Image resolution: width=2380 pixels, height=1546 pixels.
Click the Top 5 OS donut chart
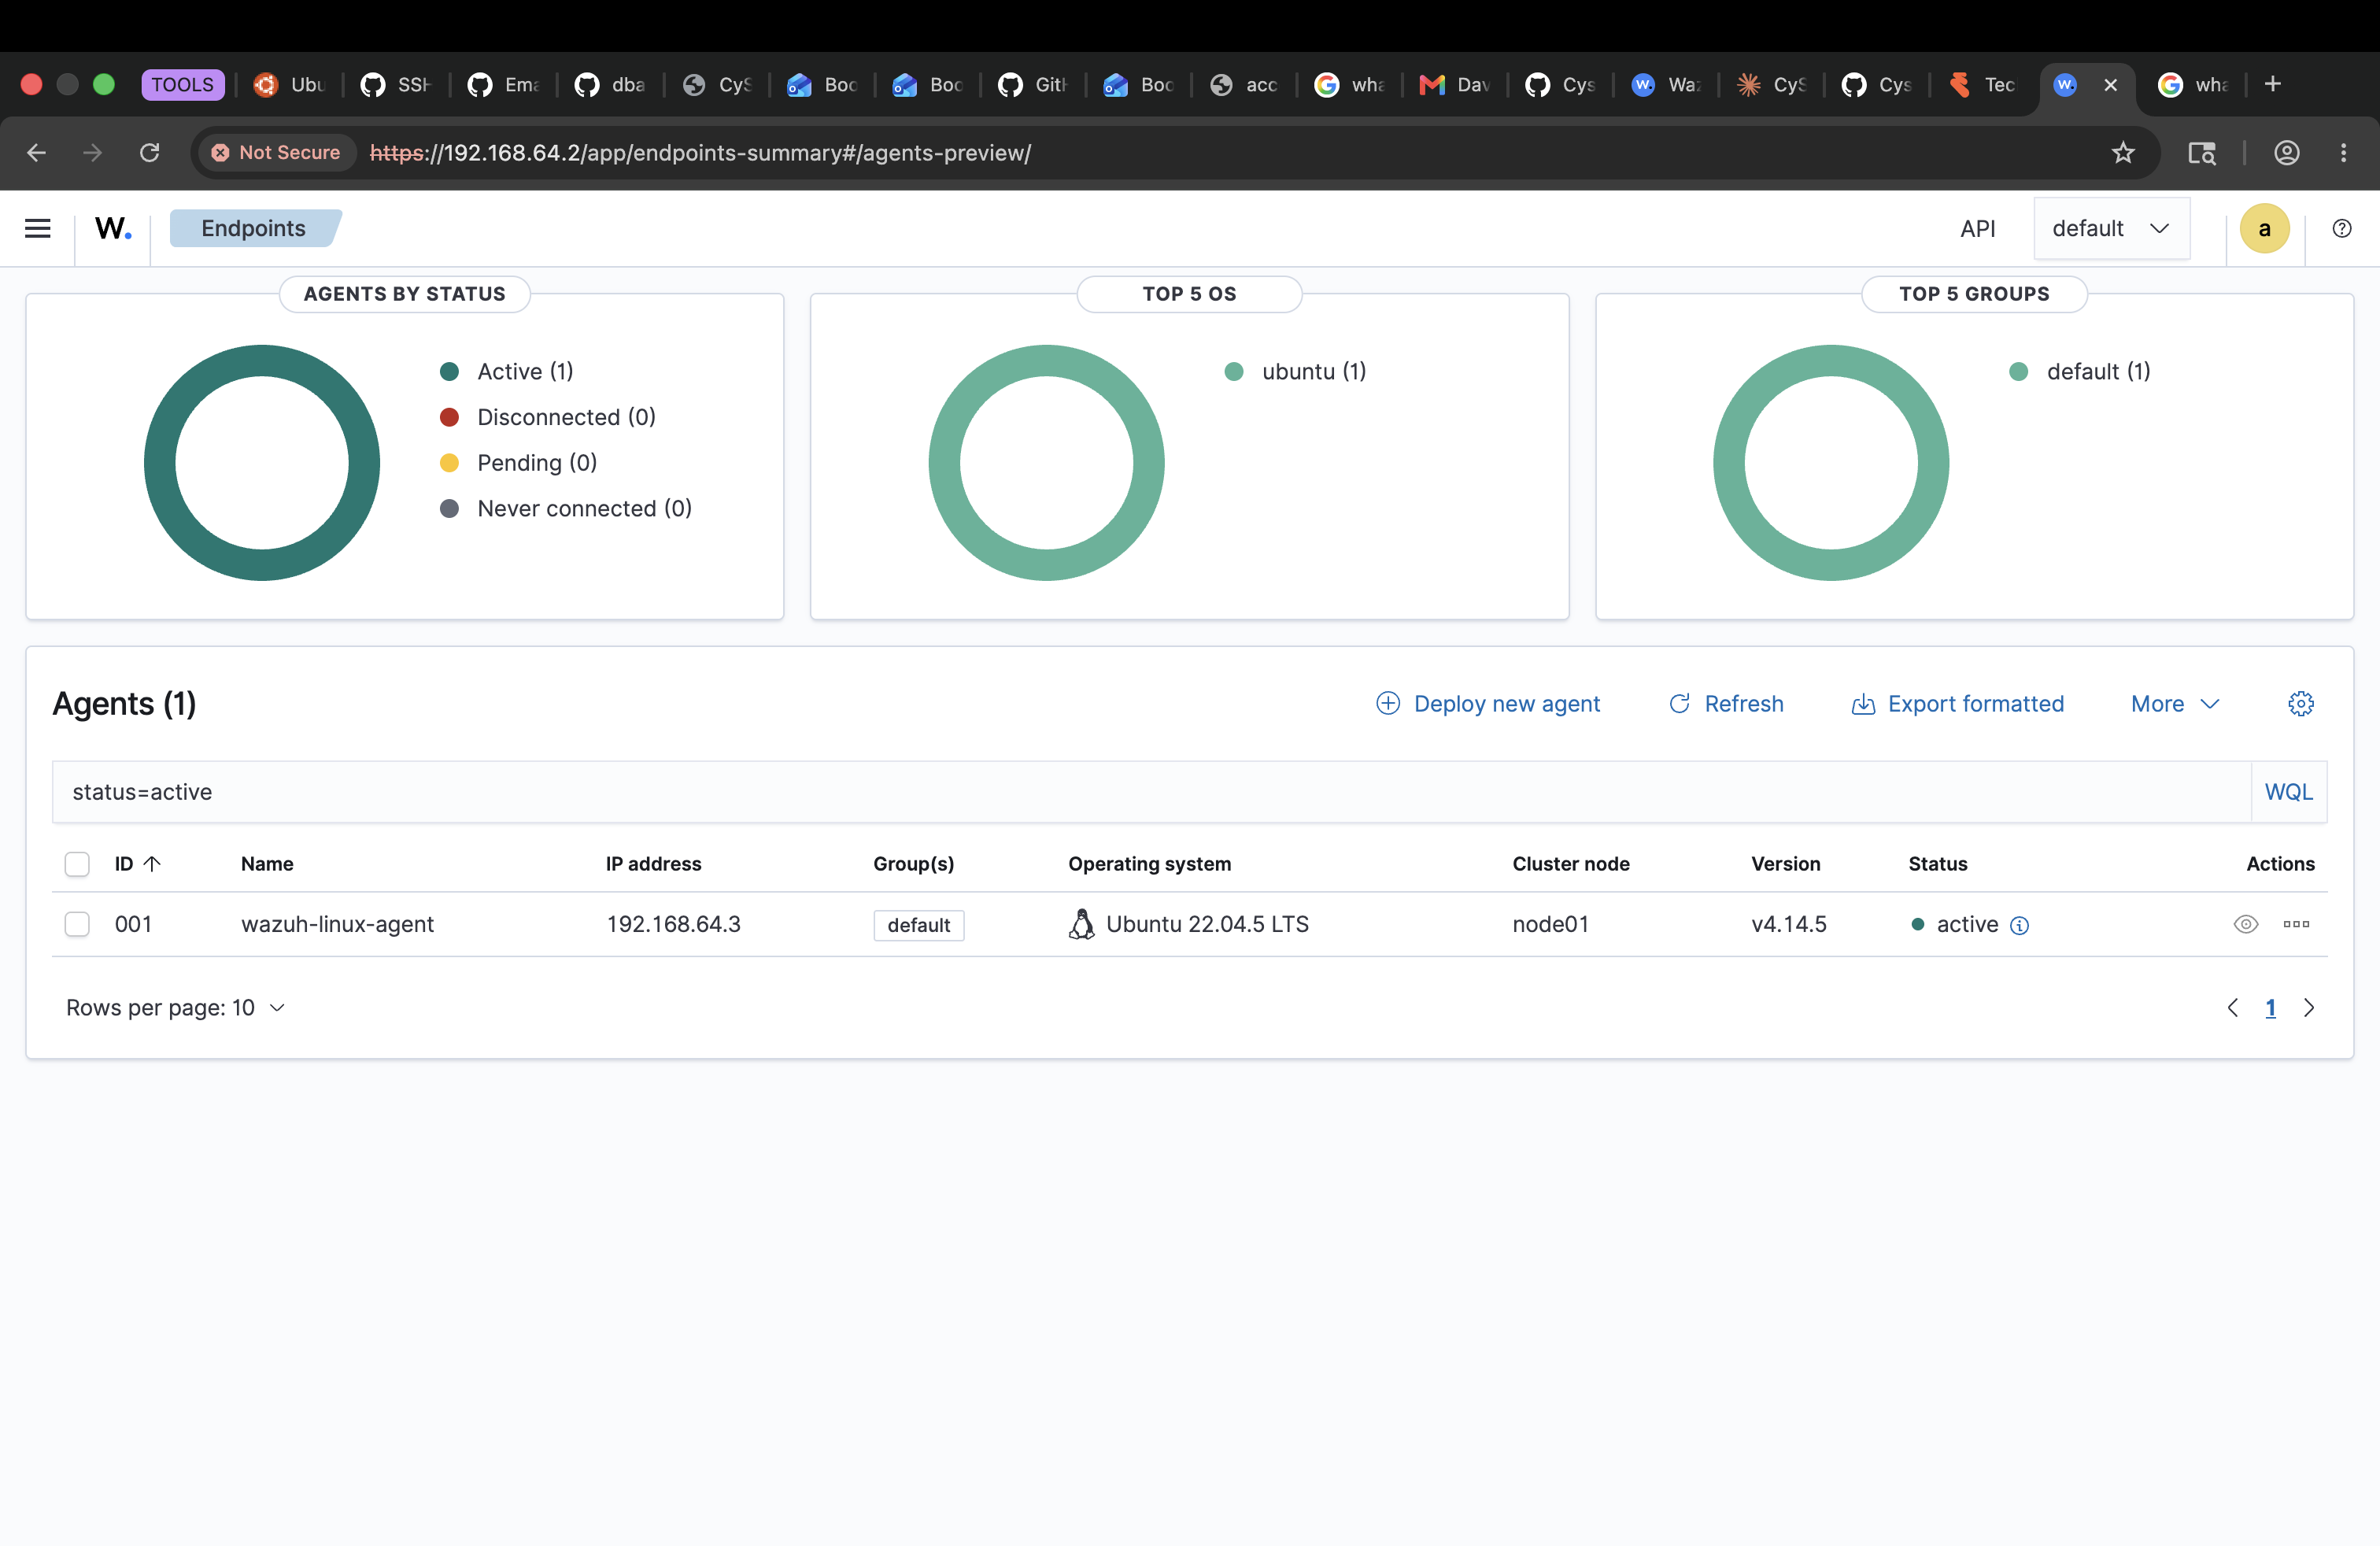1046,463
